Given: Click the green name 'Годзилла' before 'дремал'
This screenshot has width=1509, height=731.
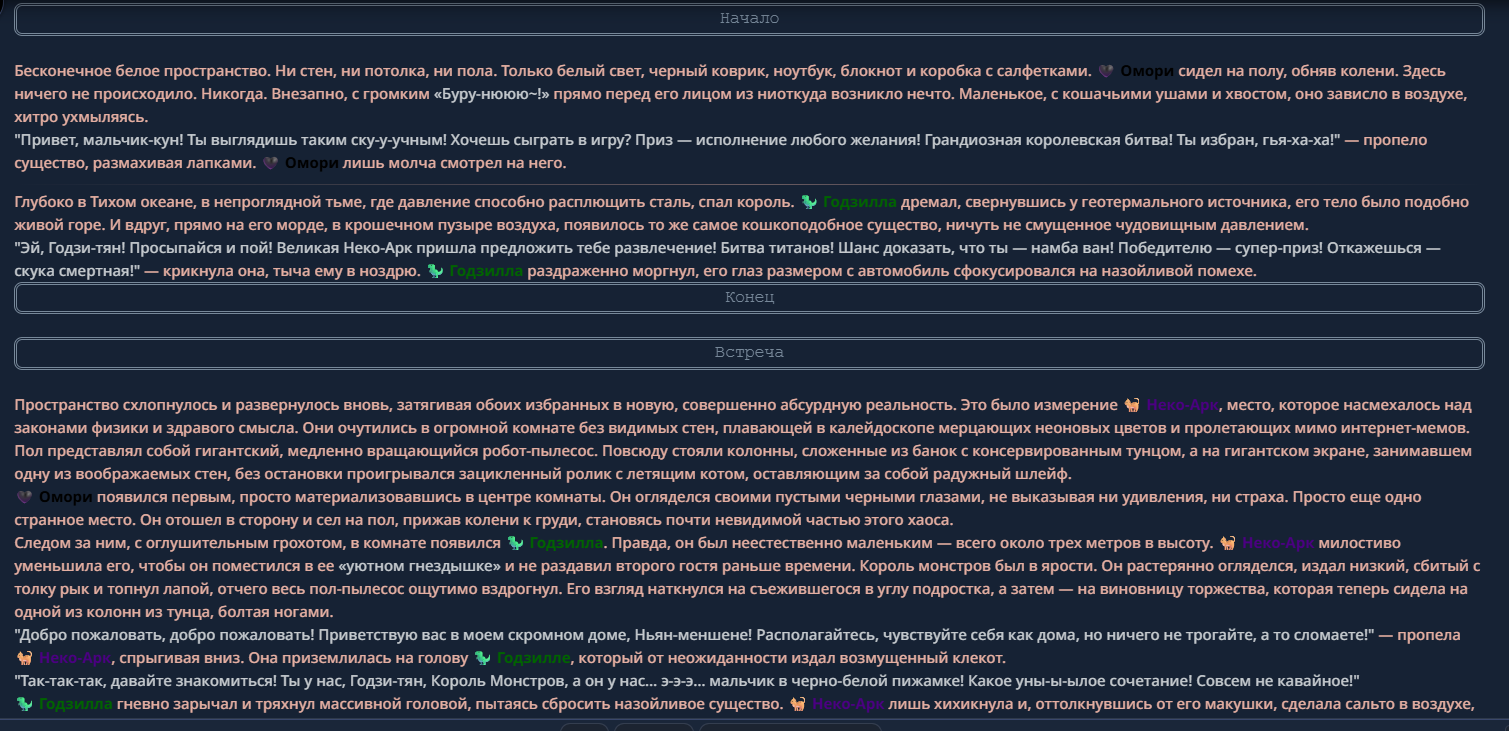Looking at the screenshot, I should 860,201.
